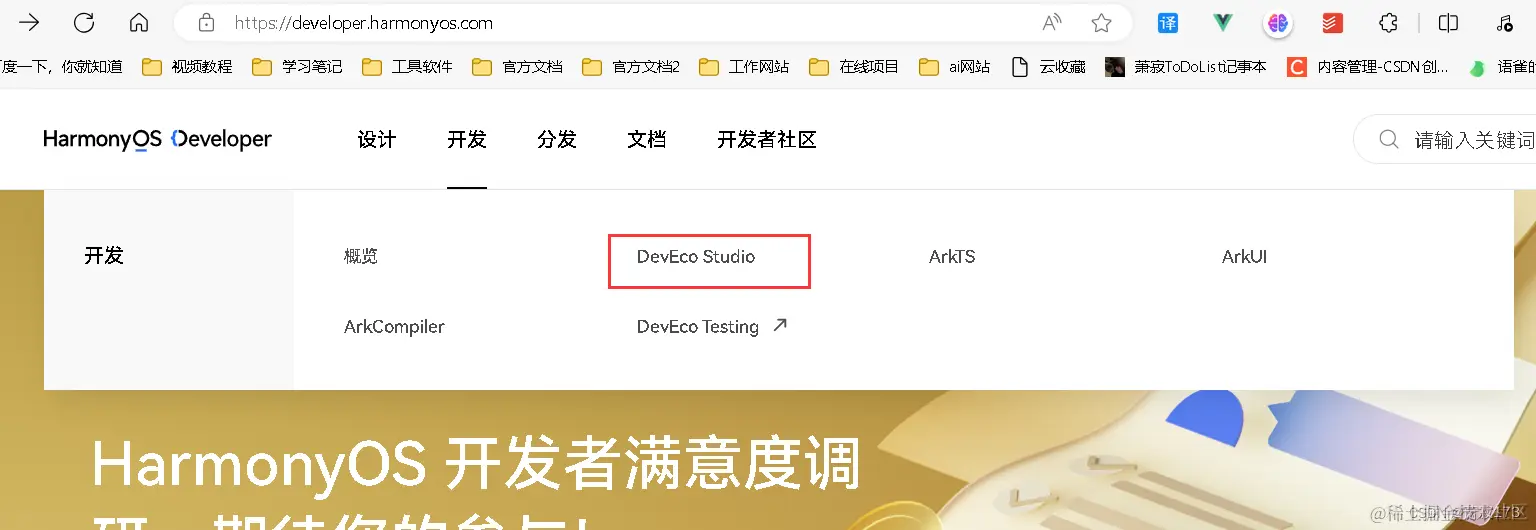Select DevEco Testing in the submenu
1536x530 pixels.
698,327
